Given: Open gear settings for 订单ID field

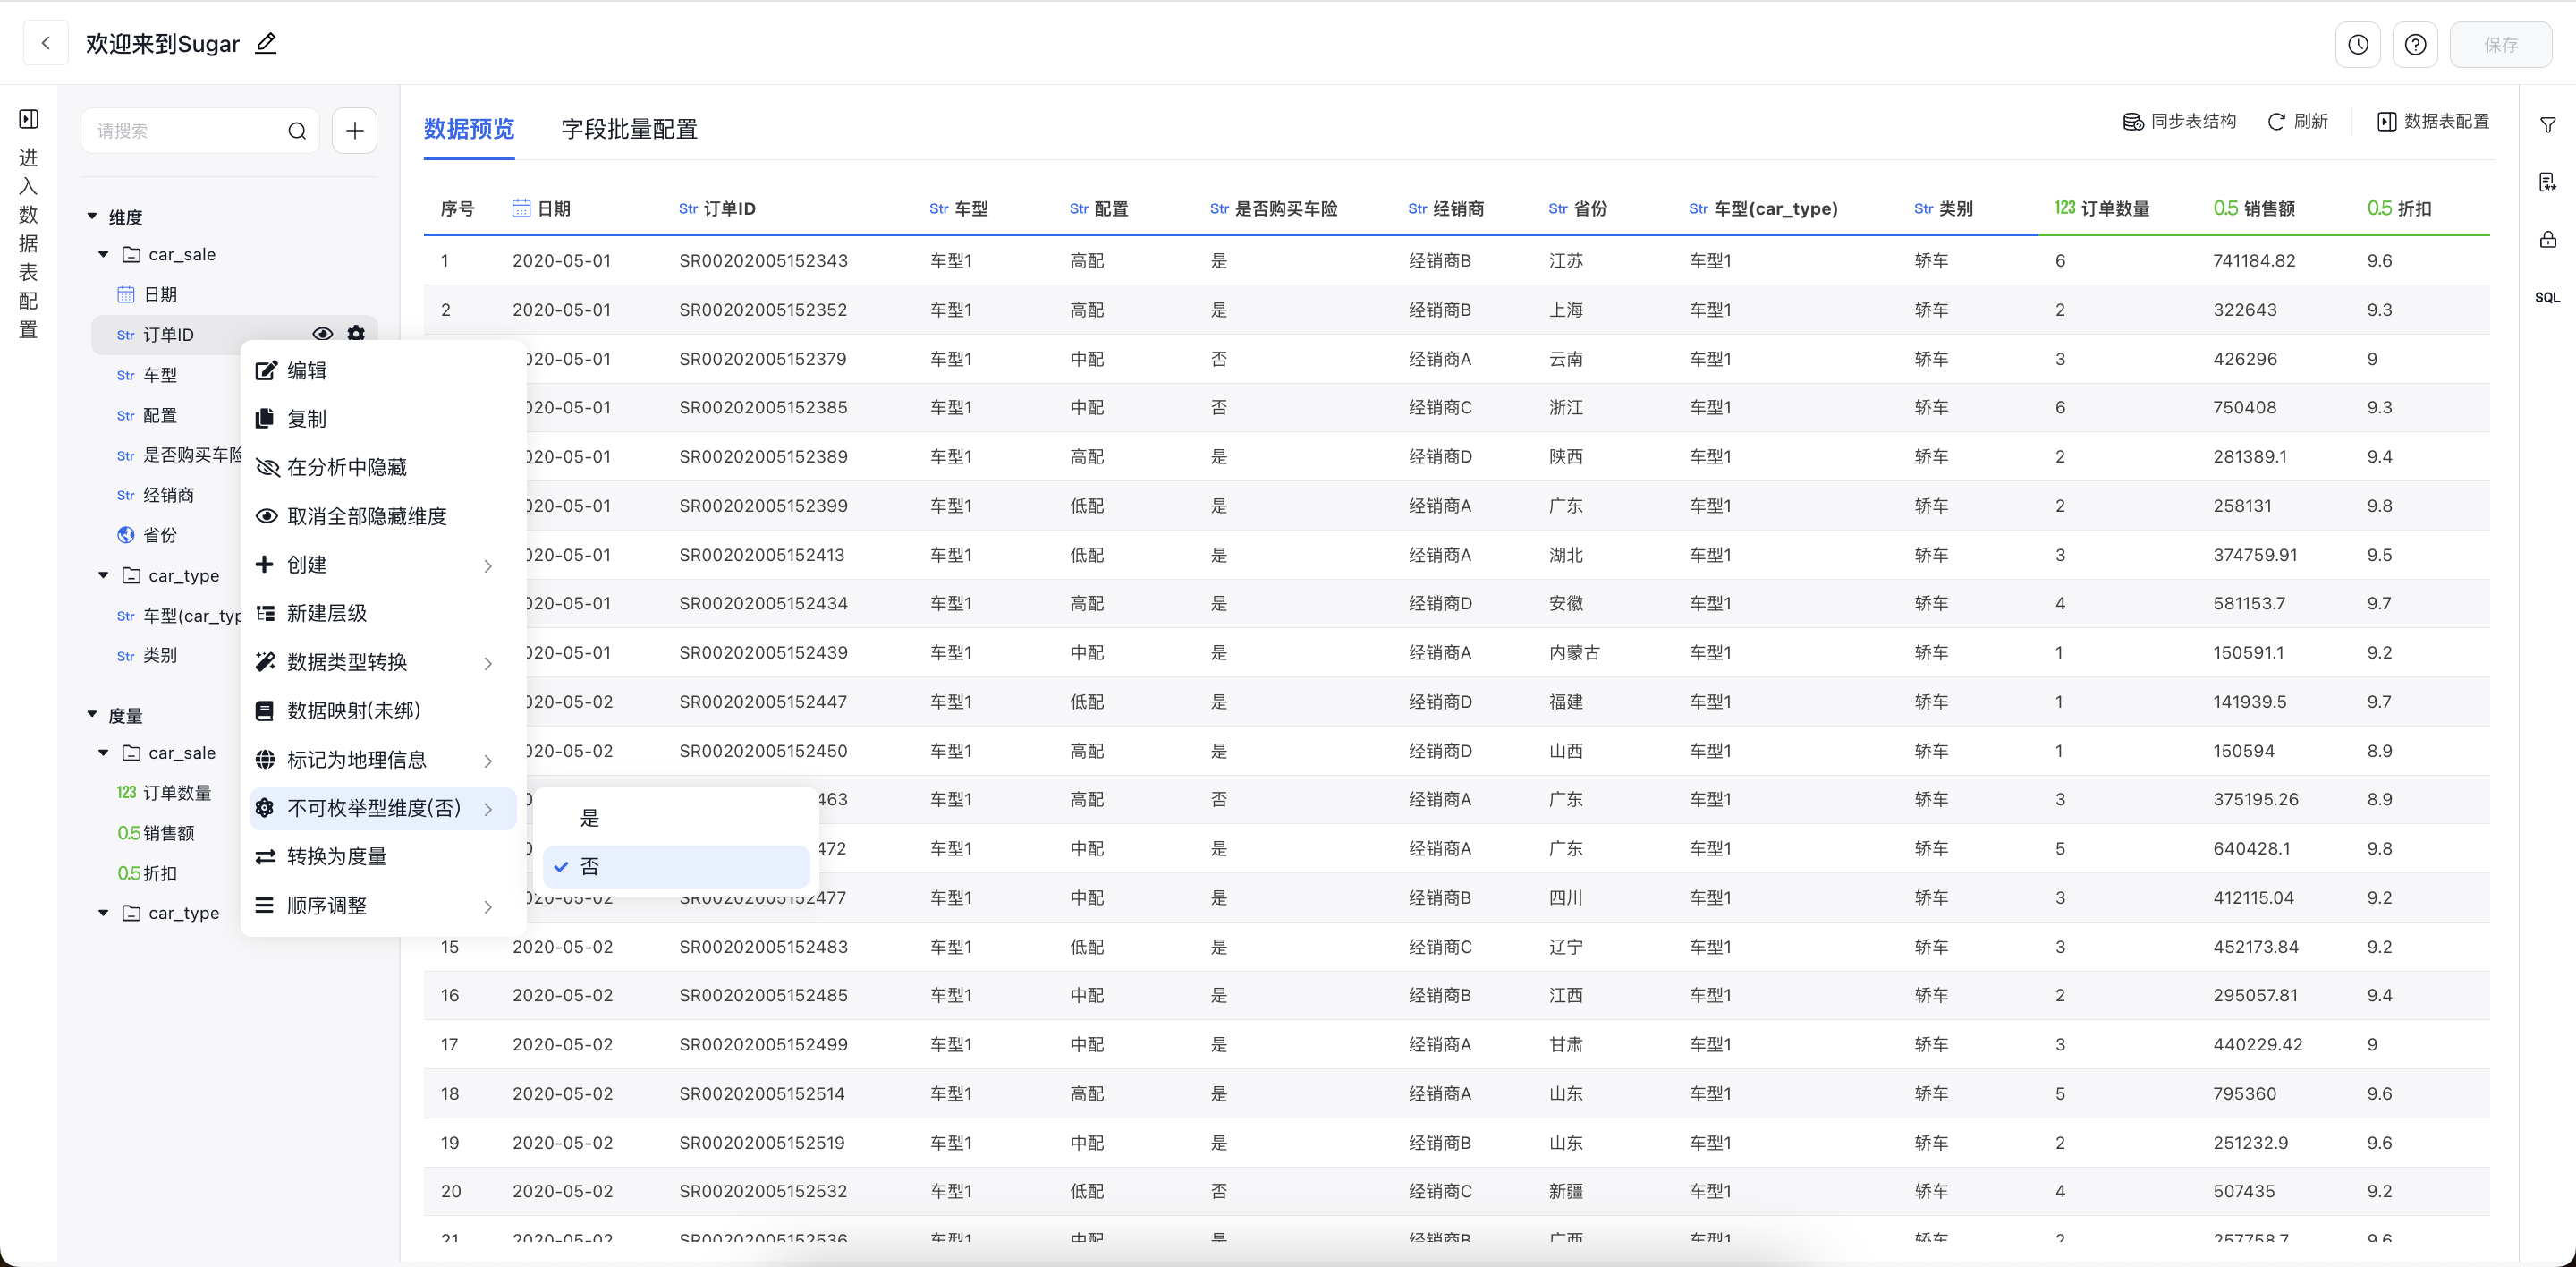Looking at the screenshot, I should tap(356, 334).
